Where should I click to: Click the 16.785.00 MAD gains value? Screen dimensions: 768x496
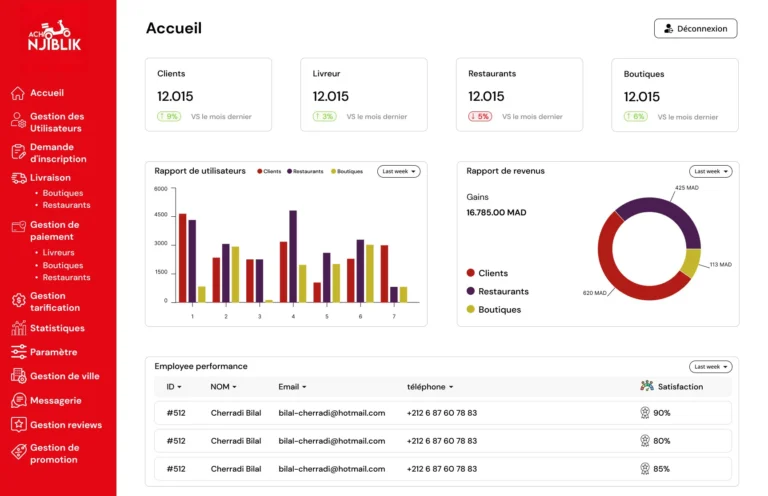point(496,213)
